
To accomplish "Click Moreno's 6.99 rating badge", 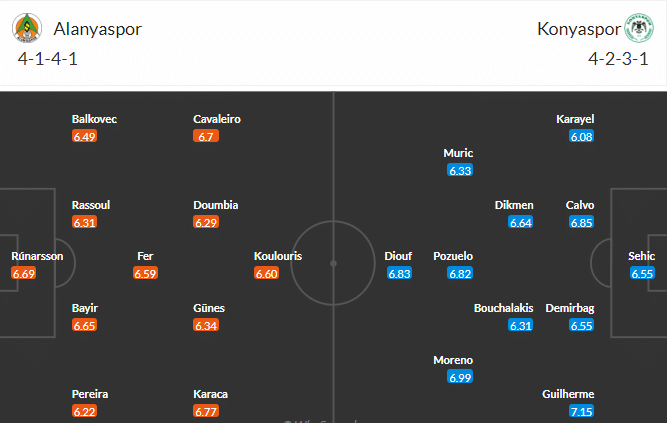I will click(x=460, y=377).
